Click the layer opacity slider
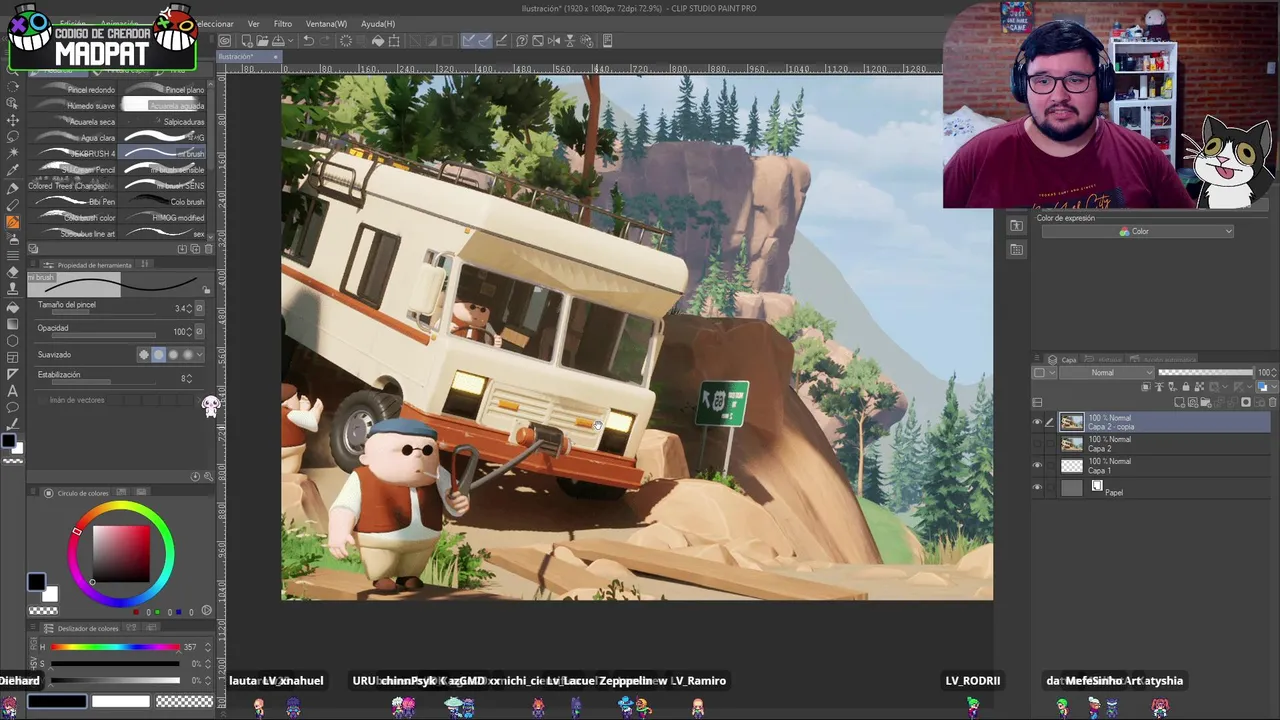Viewport: 1280px width, 720px height. [1206, 372]
